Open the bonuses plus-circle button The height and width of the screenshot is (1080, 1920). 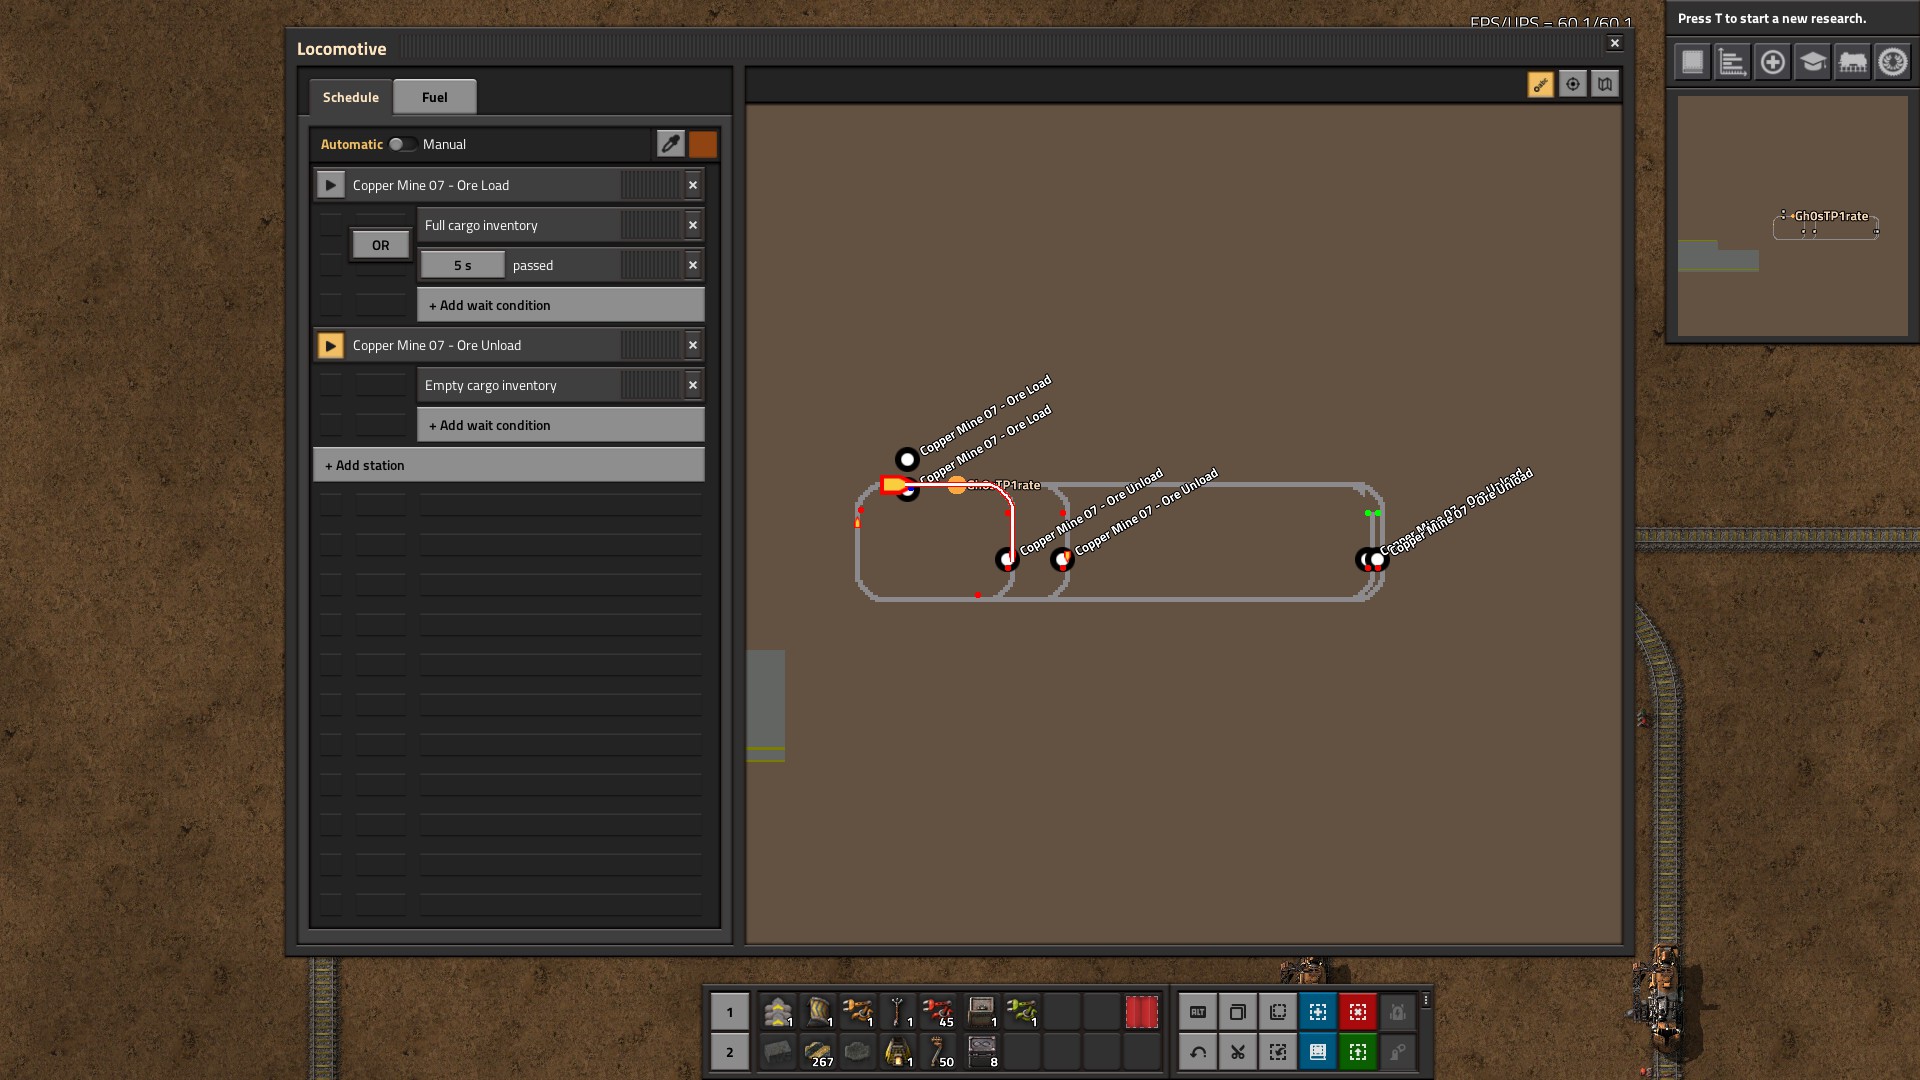(1772, 62)
